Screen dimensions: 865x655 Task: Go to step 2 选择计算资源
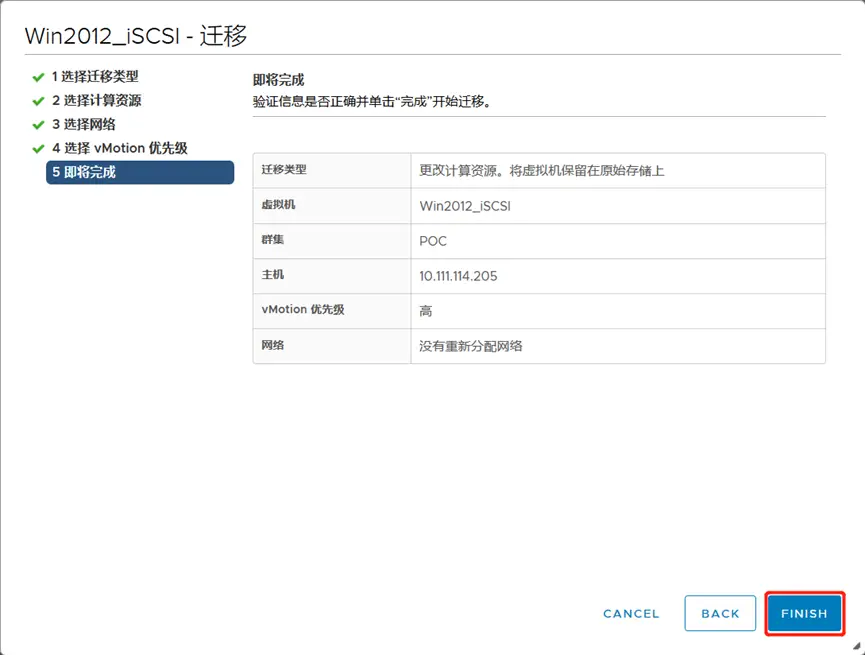tap(97, 100)
